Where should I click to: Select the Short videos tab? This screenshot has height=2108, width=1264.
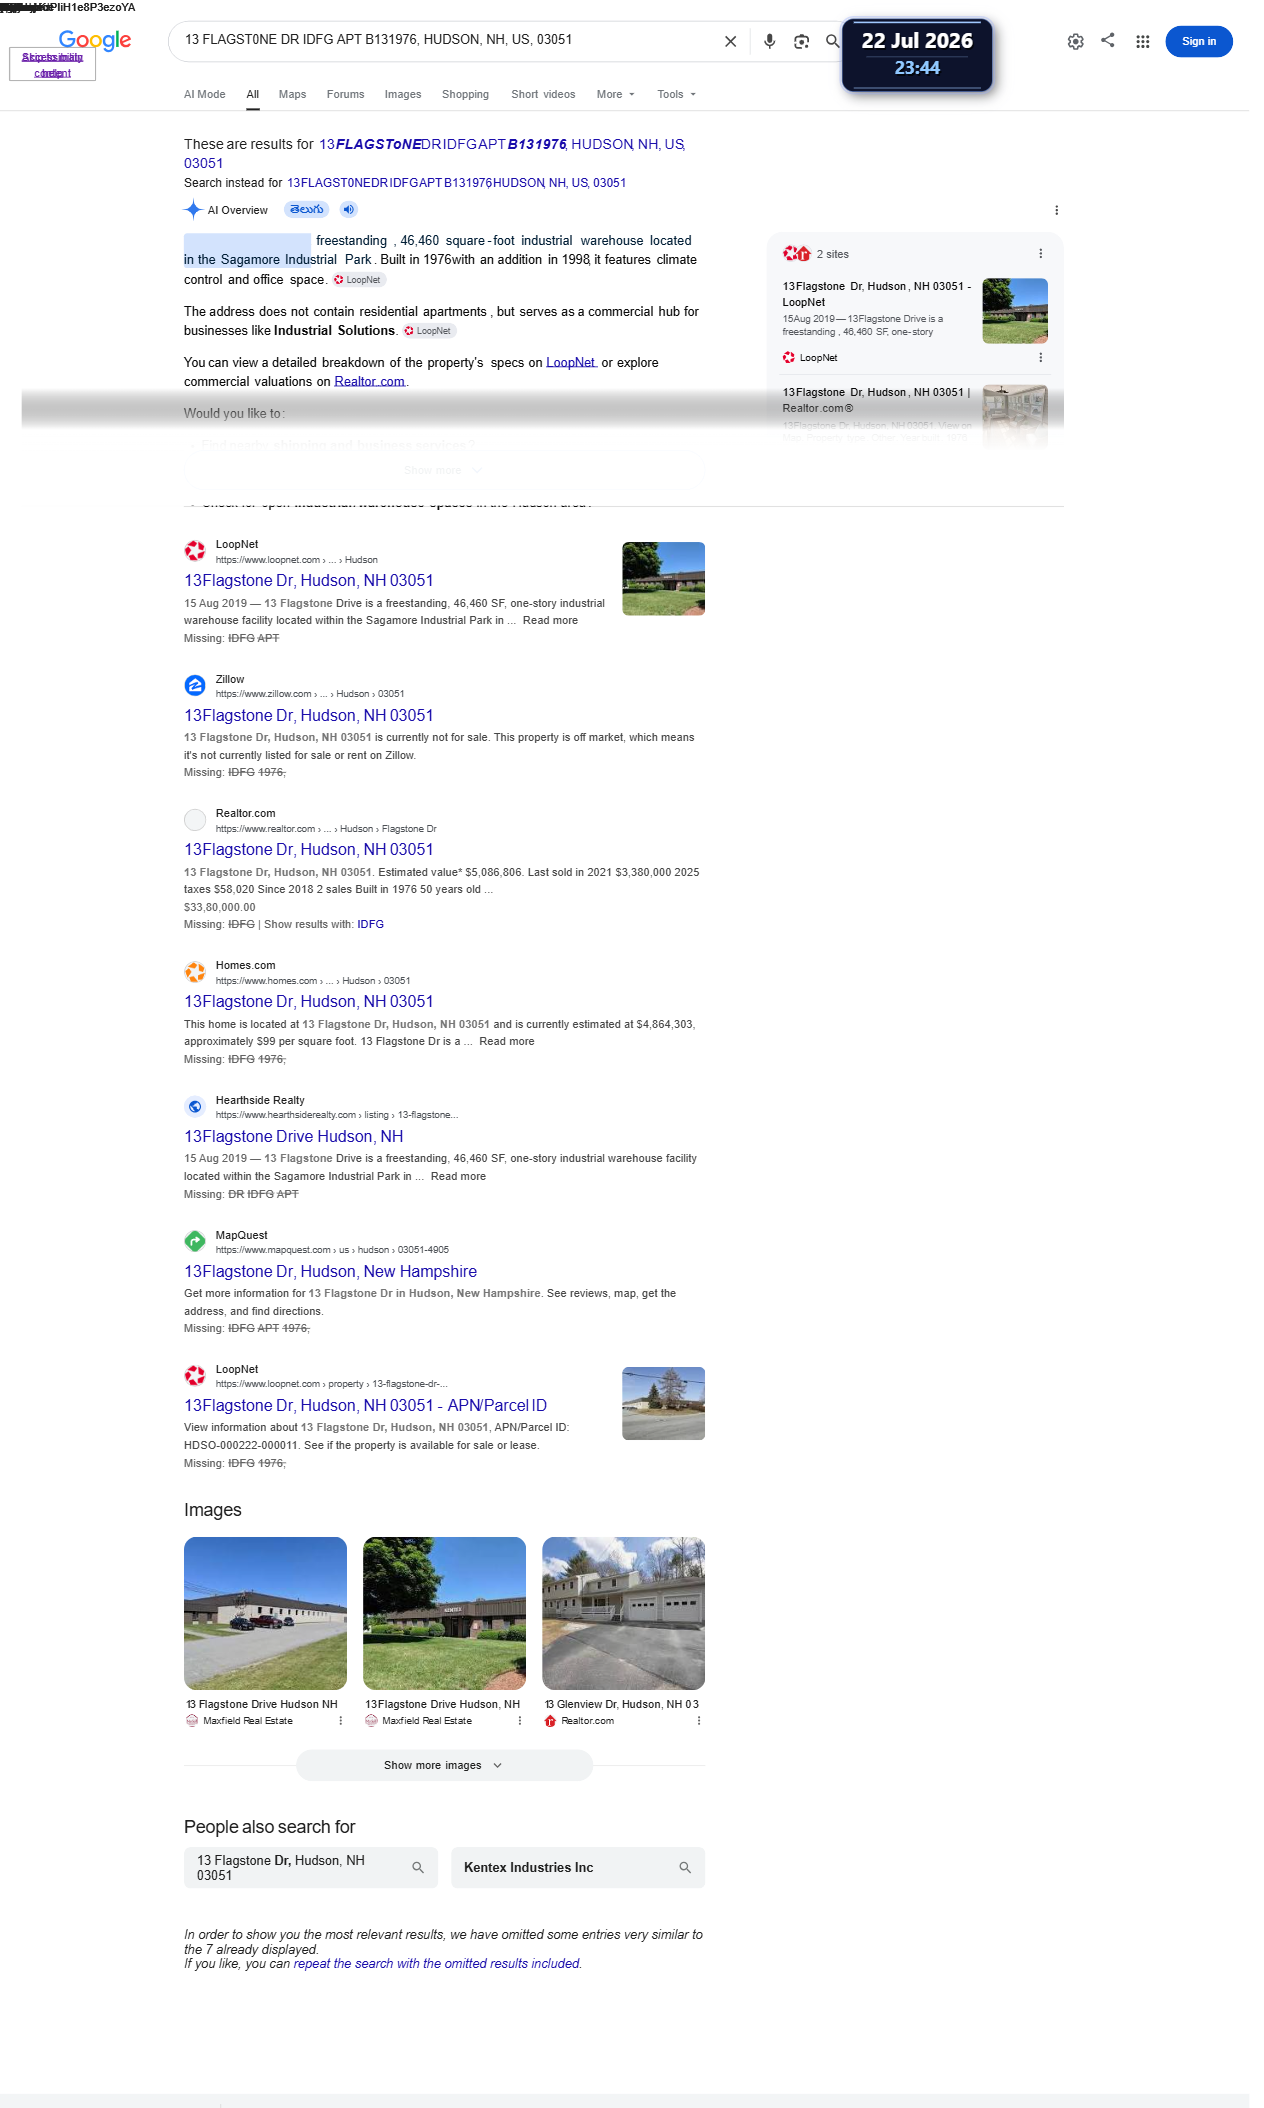(x=543, y=94)
